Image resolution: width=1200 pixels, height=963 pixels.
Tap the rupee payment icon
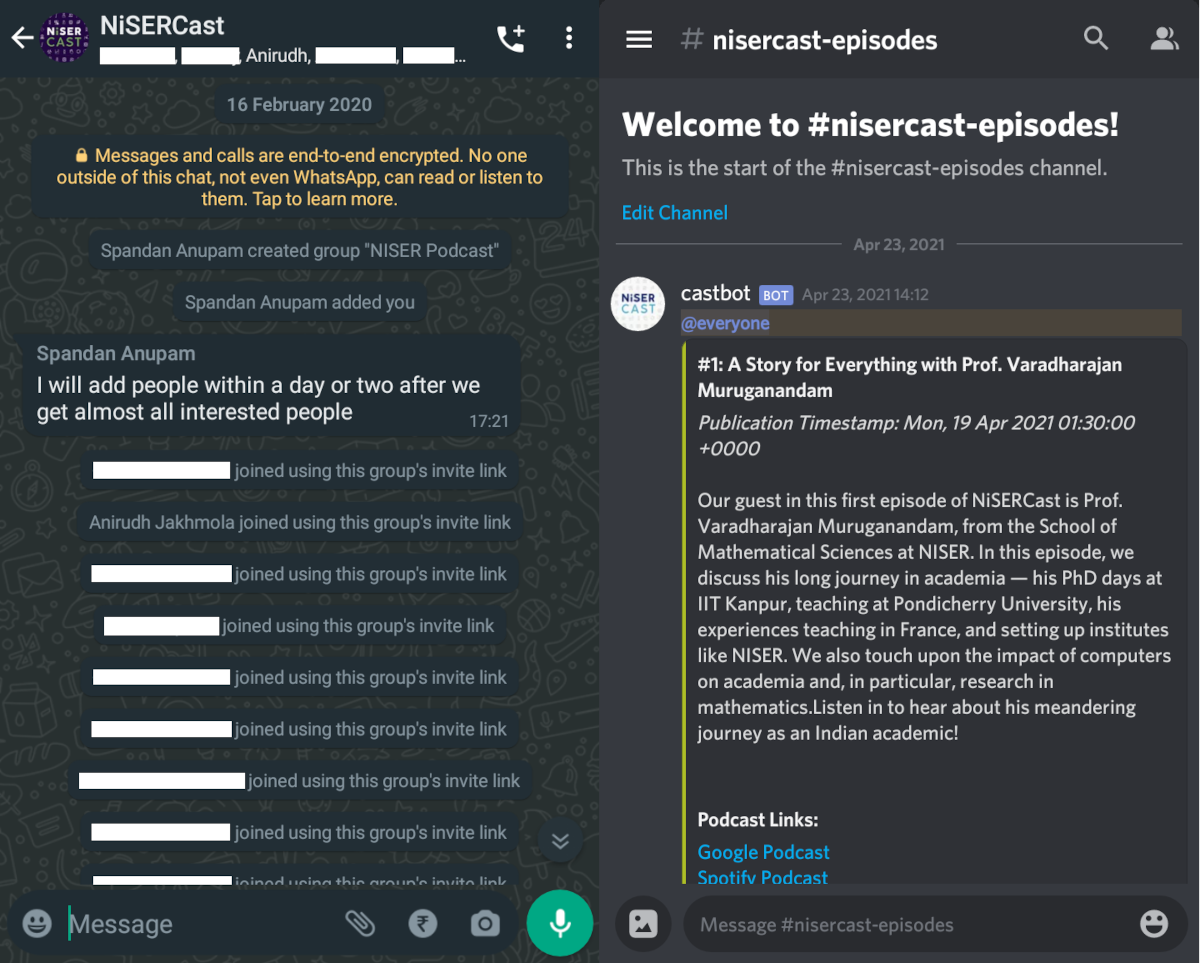click(x=423, y=923)
